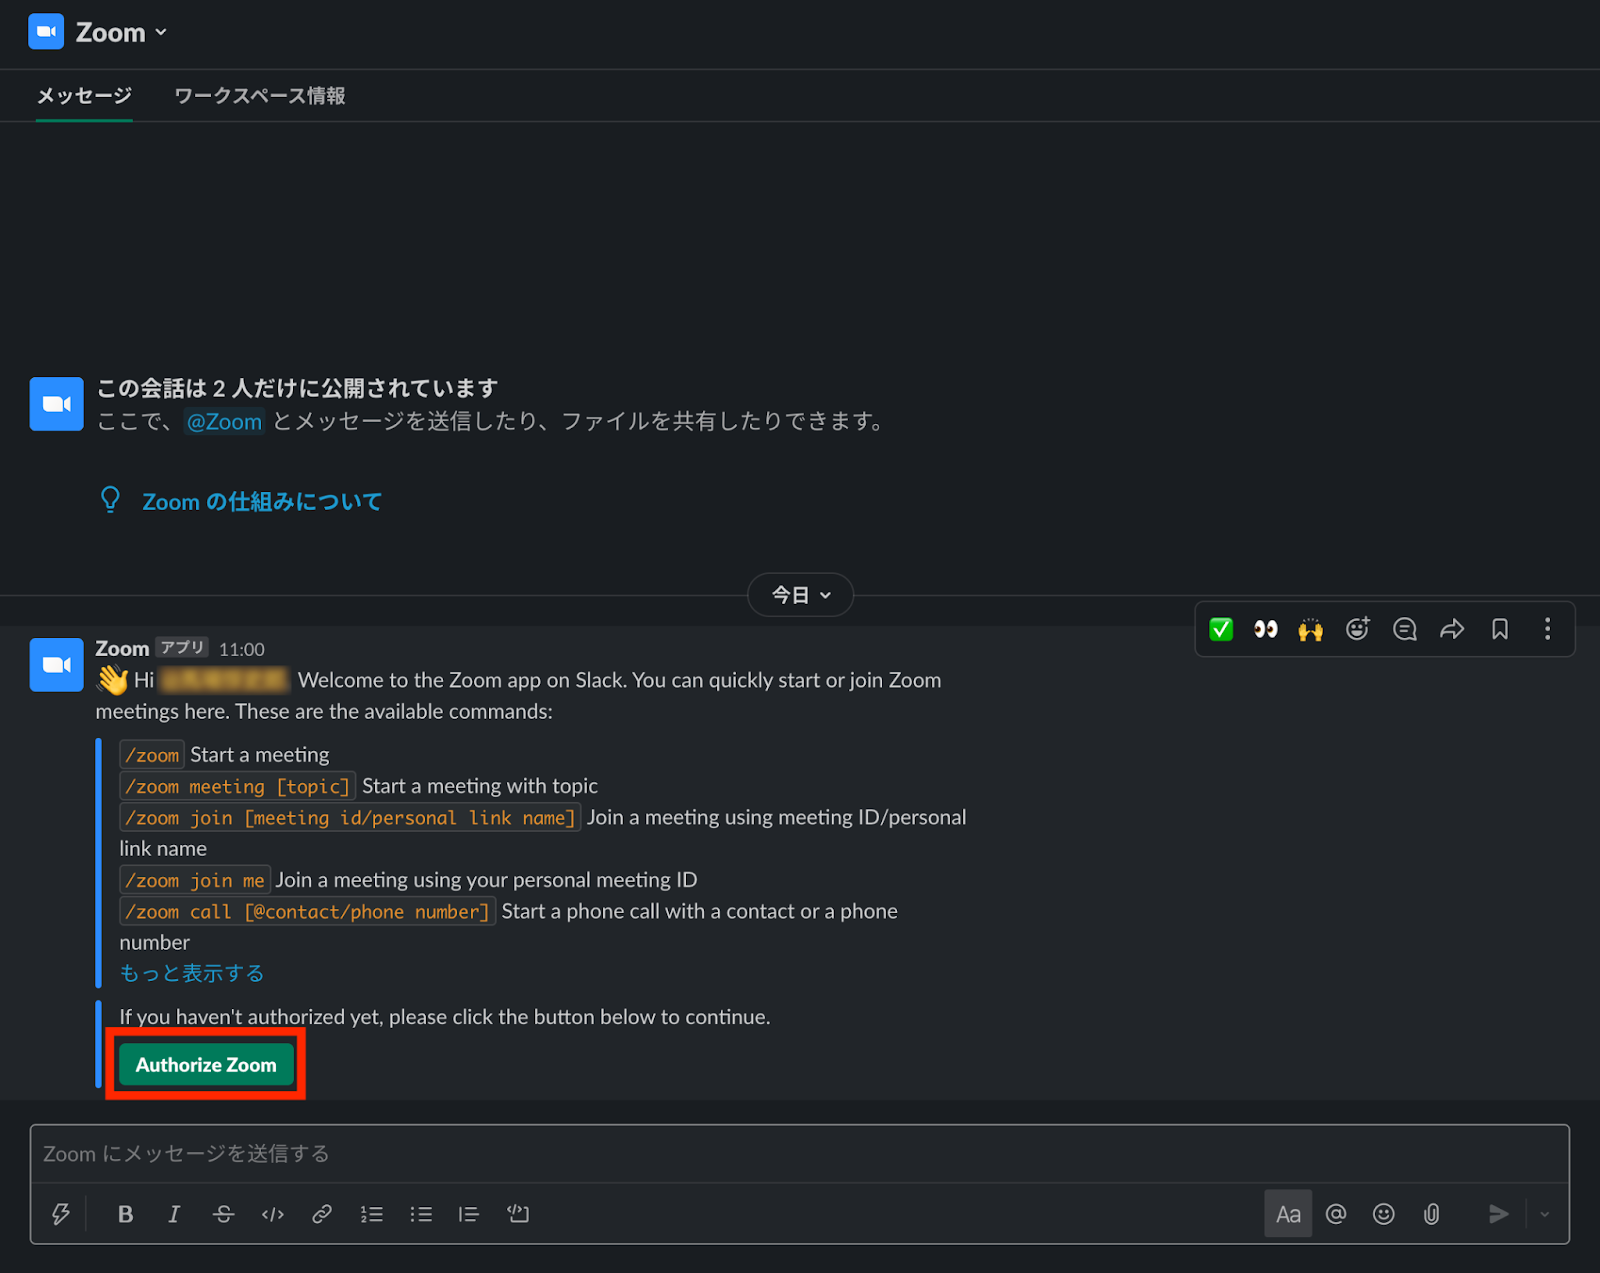Expand the 今日 date dropdown
The height and width of the screenshot is (1273, 1600).
[800, 595]
